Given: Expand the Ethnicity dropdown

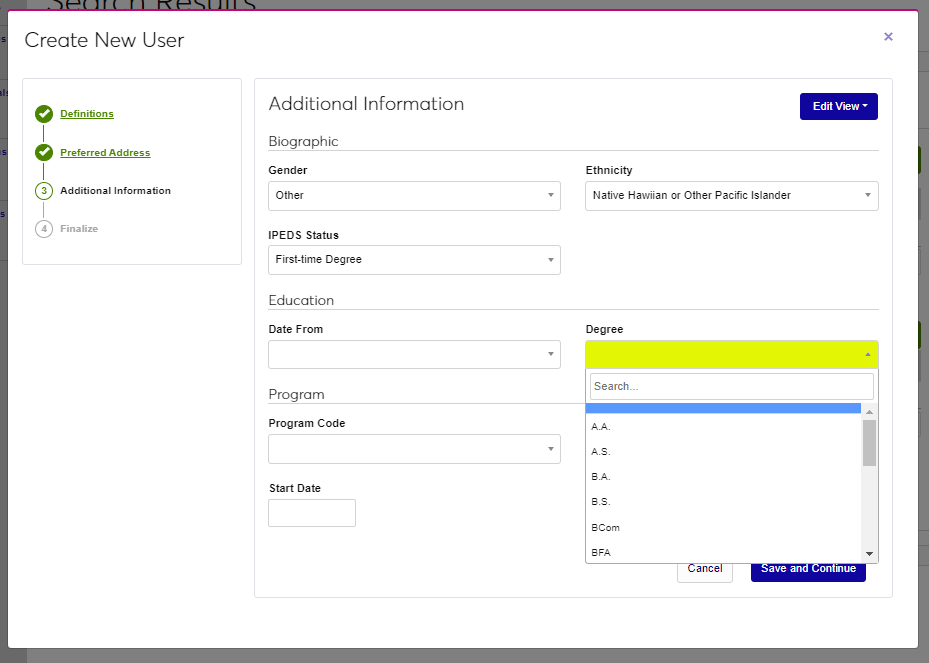Looking at the screenshot, I should pos(731,196).
